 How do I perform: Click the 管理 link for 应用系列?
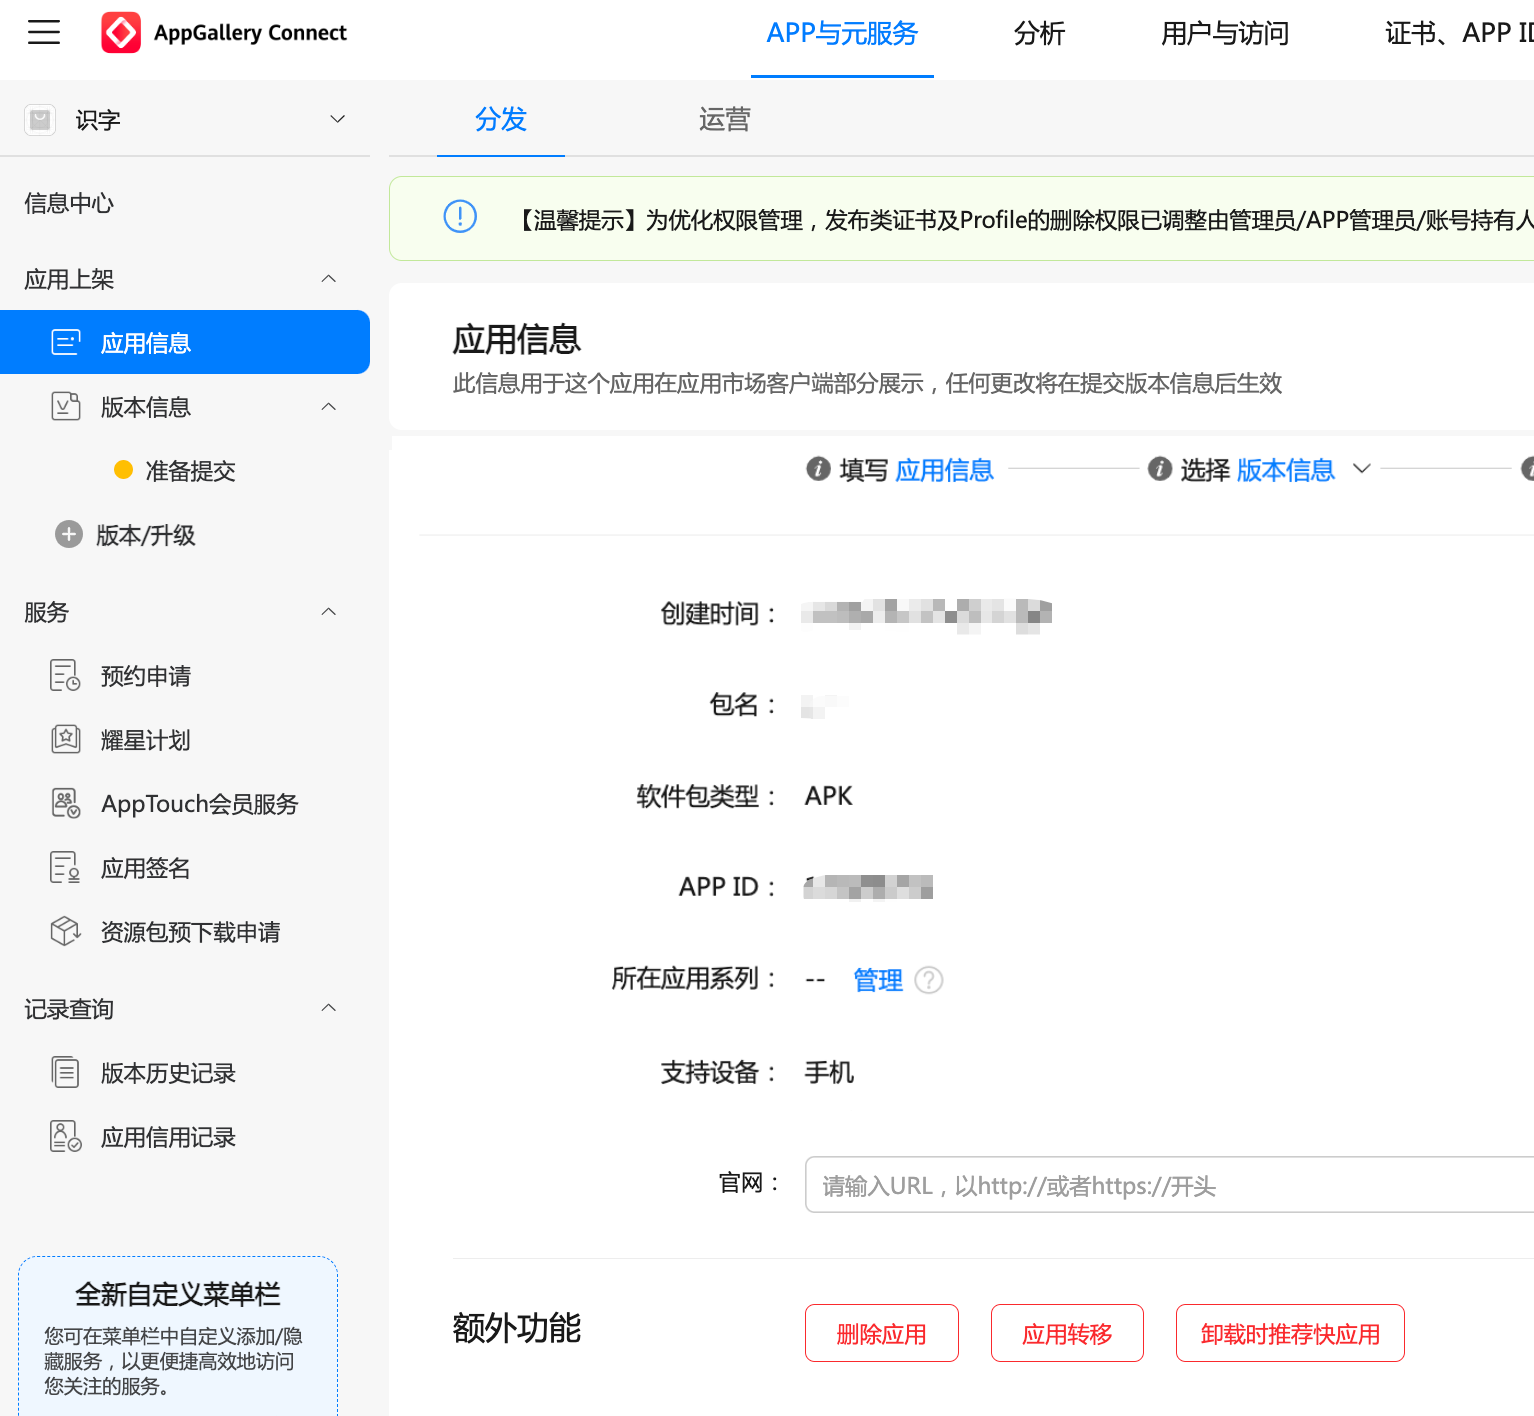pyautogui.click(x=878, y=980)
